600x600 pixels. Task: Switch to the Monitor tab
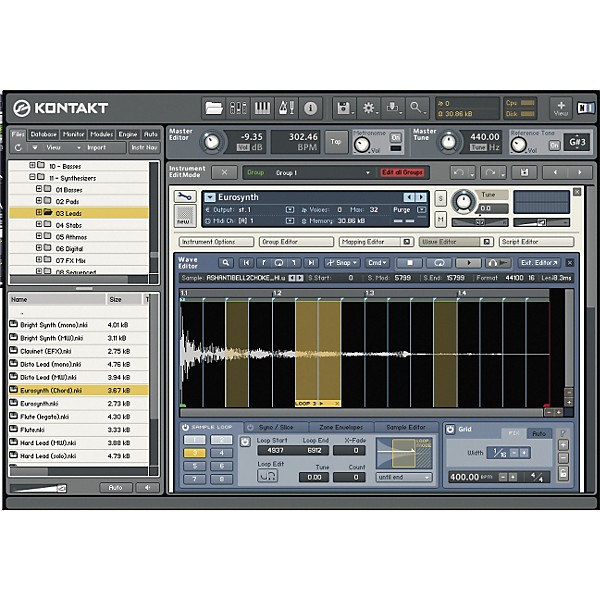73,134
